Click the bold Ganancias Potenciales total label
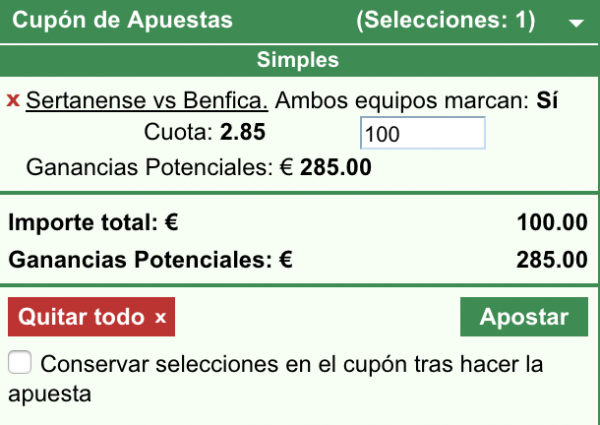600x425 pixels. [150, 260]
